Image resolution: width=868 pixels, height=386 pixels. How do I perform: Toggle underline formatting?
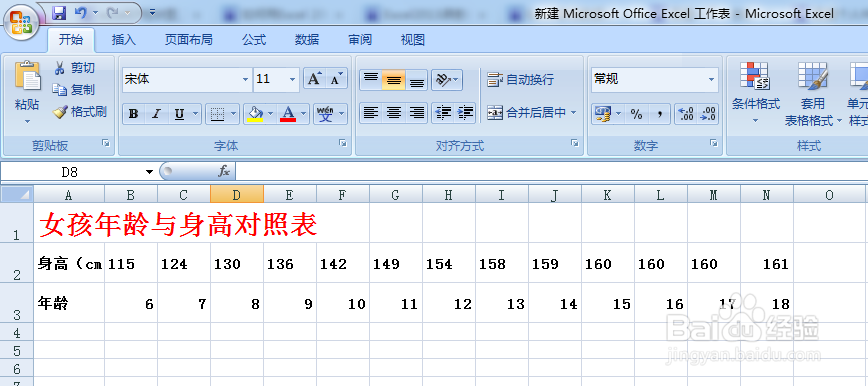(x=179, y=114)
